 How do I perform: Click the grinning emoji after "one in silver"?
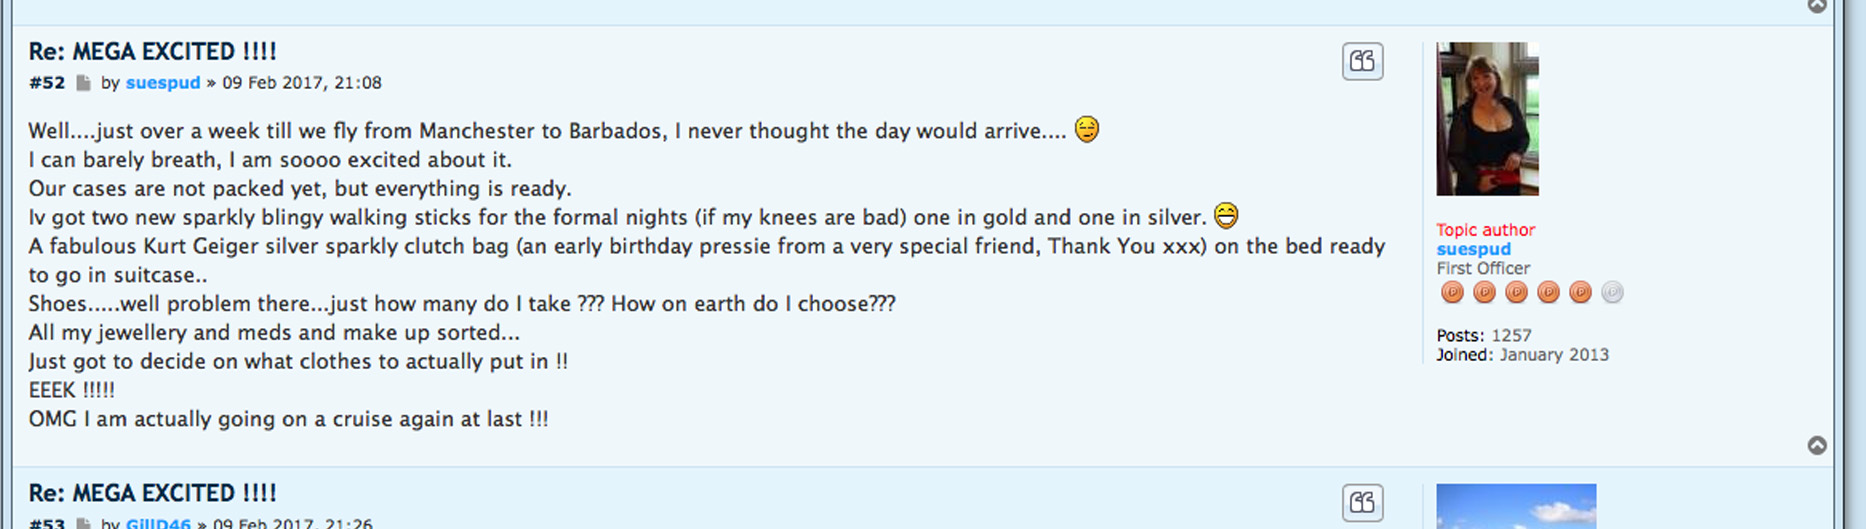click(x=1226, y=216)
